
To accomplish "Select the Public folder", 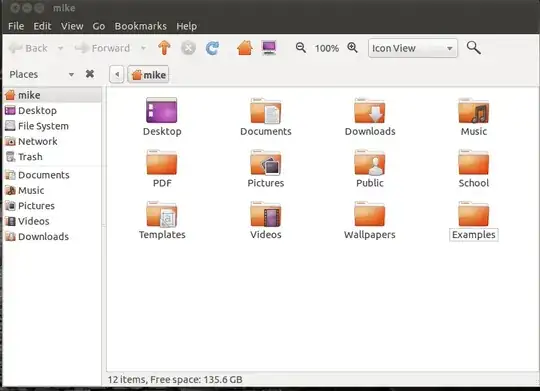I will pyautogui.click(x=370, y=168).
